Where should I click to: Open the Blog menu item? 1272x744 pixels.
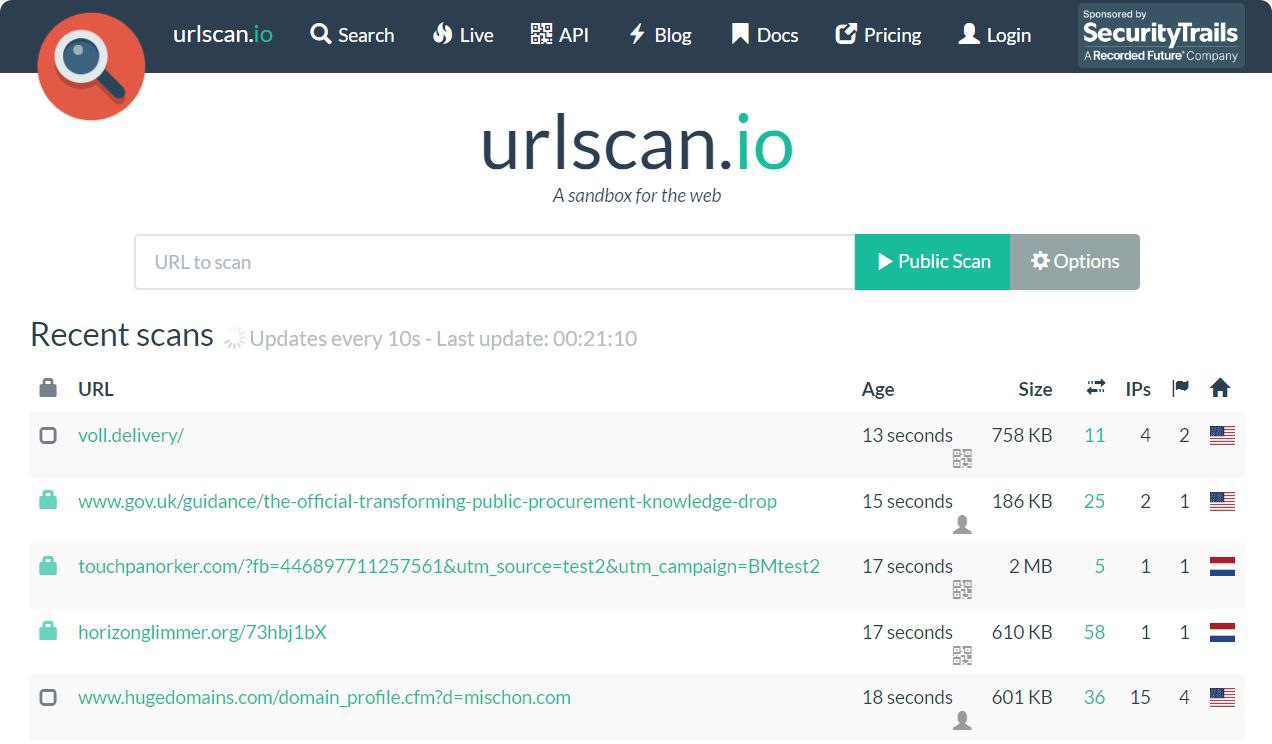pyautogui.click(x=659, y=35)
